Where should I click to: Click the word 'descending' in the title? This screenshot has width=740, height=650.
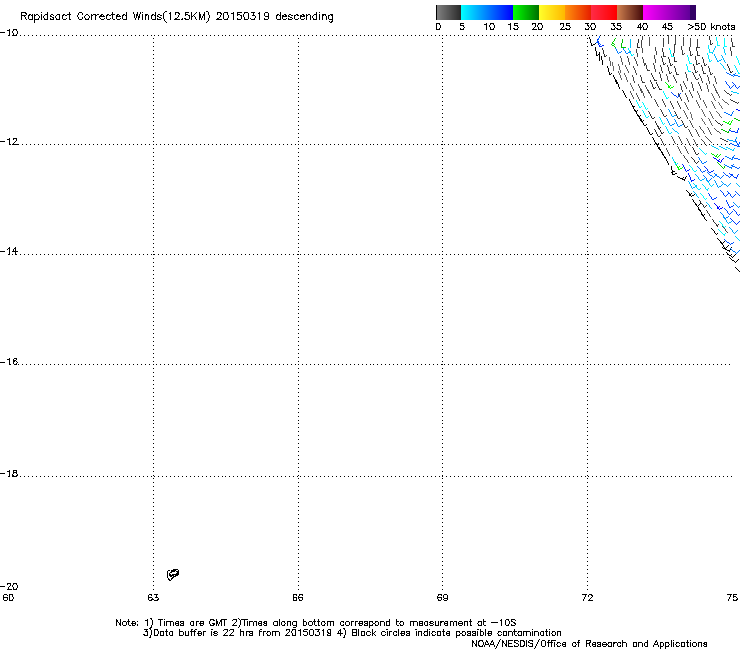(304, 17)
